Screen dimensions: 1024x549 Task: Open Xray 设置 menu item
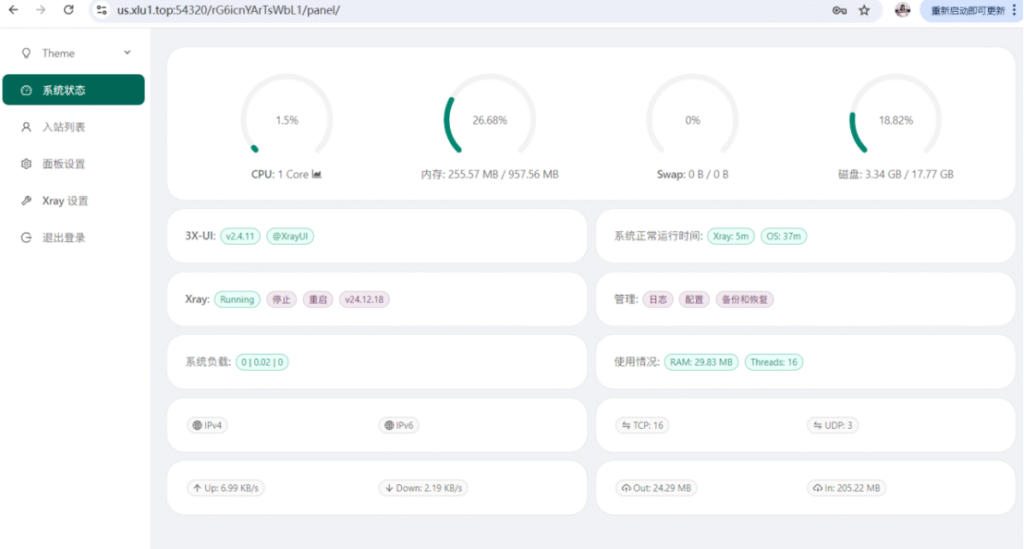click(65, 201)
